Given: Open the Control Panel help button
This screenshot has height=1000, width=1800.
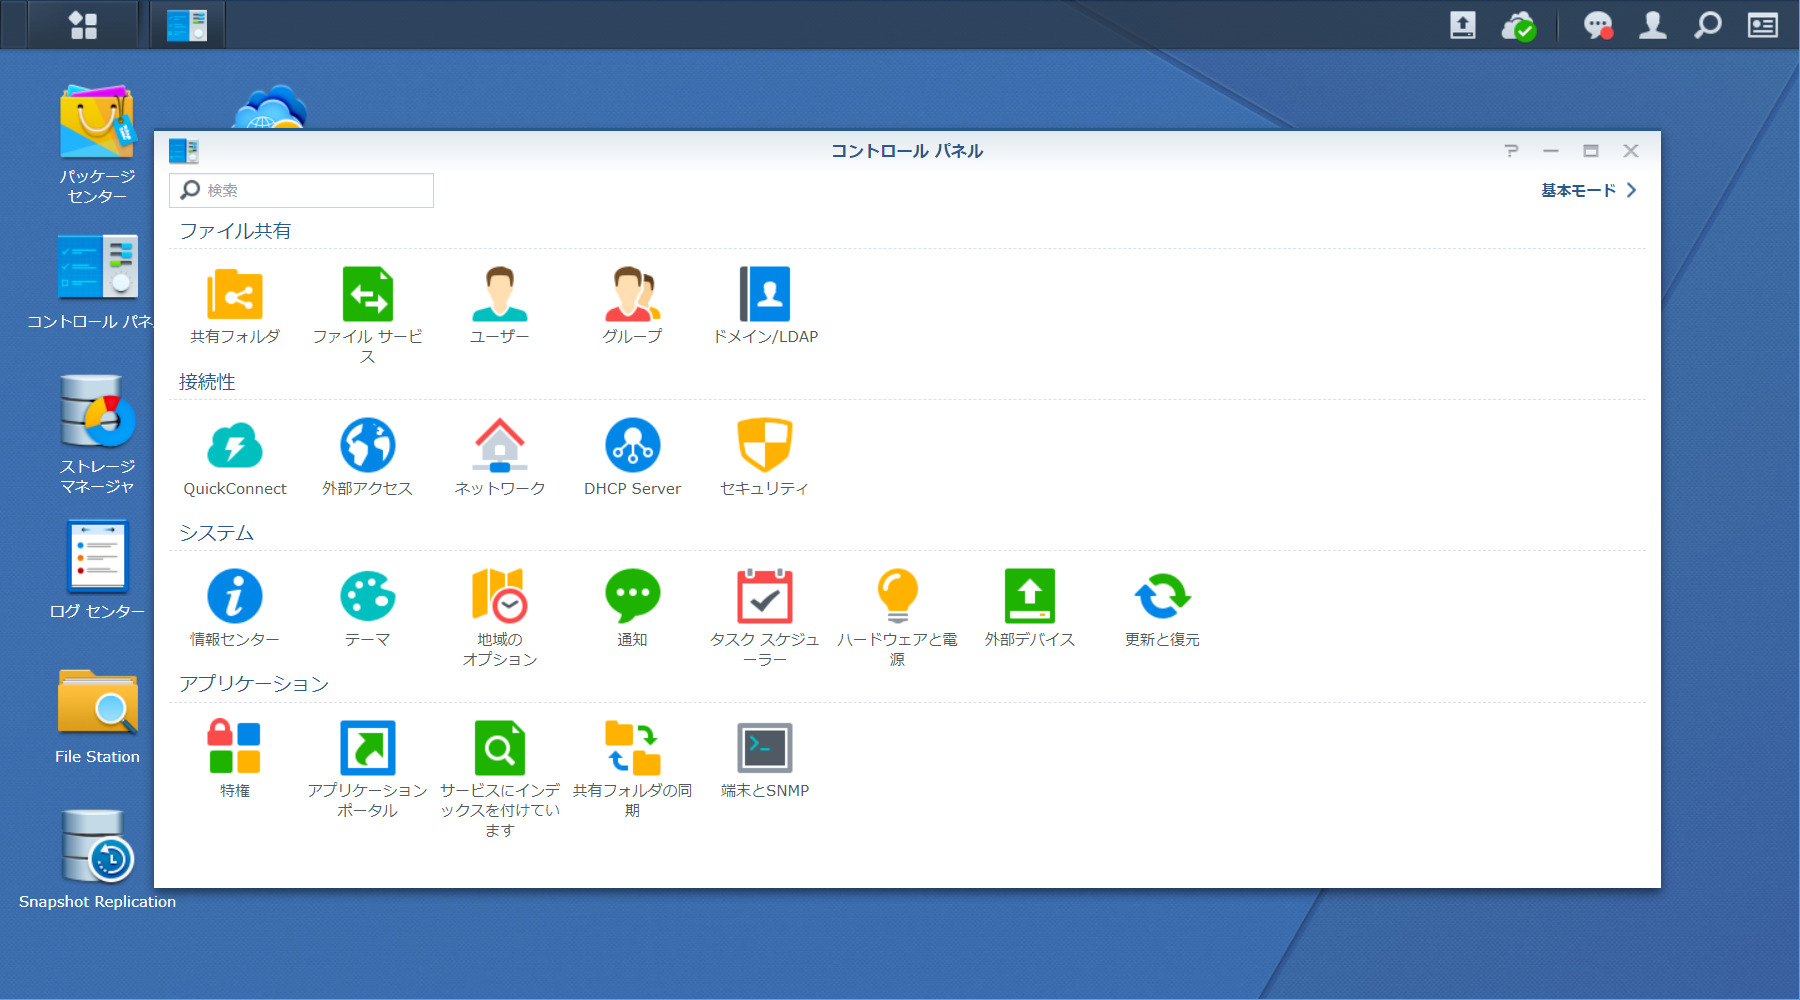Looking at the screenshot, I should [x=1511, y=151].
